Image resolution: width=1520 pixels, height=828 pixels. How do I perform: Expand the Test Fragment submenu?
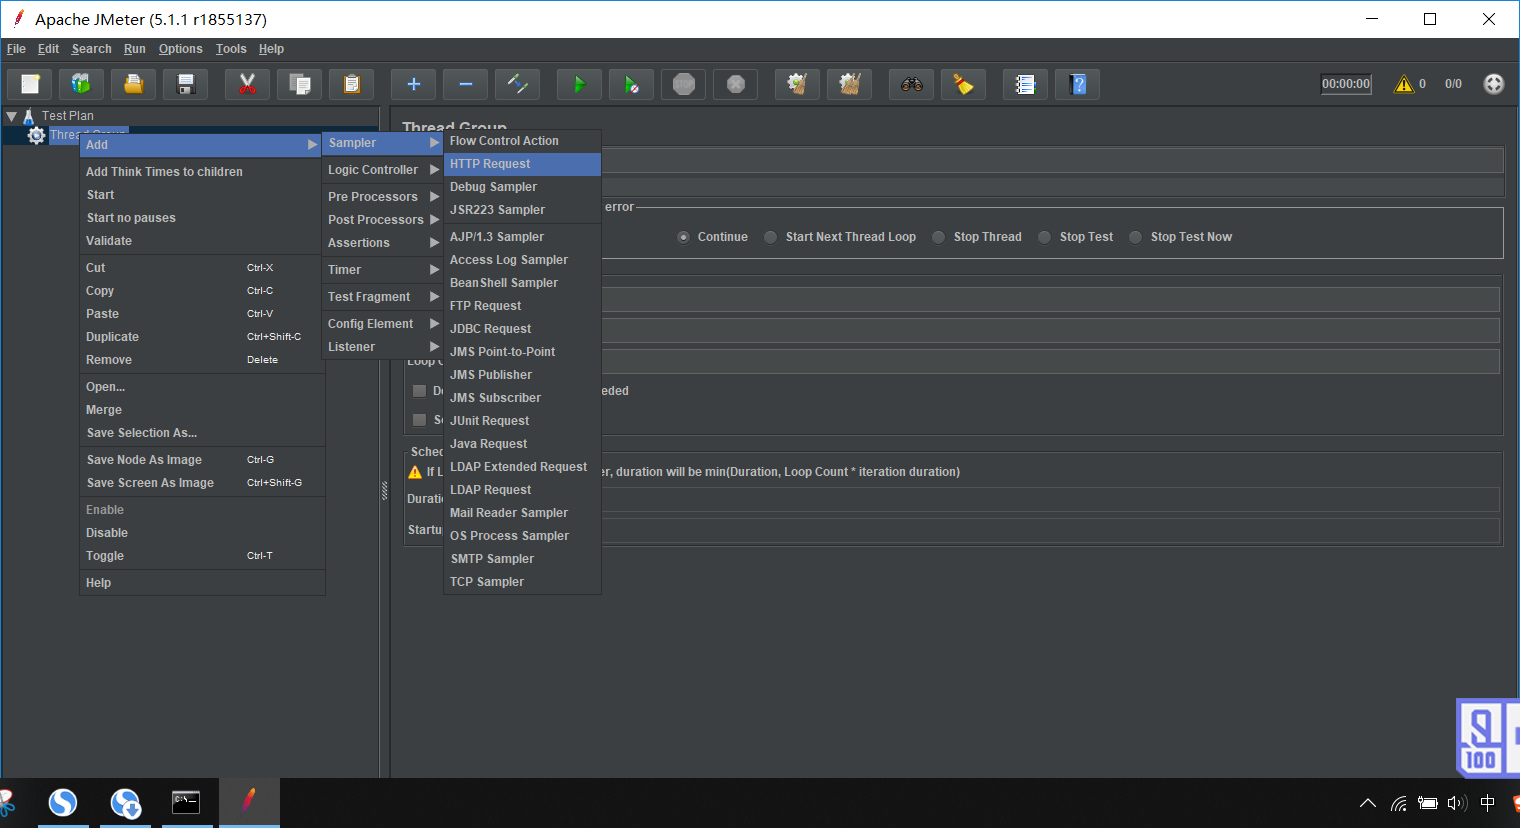[382, 297]
